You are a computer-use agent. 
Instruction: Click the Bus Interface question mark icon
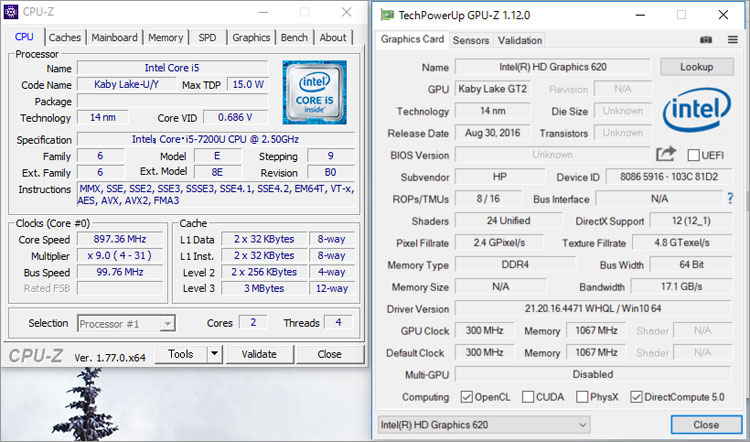click(730, 198)
